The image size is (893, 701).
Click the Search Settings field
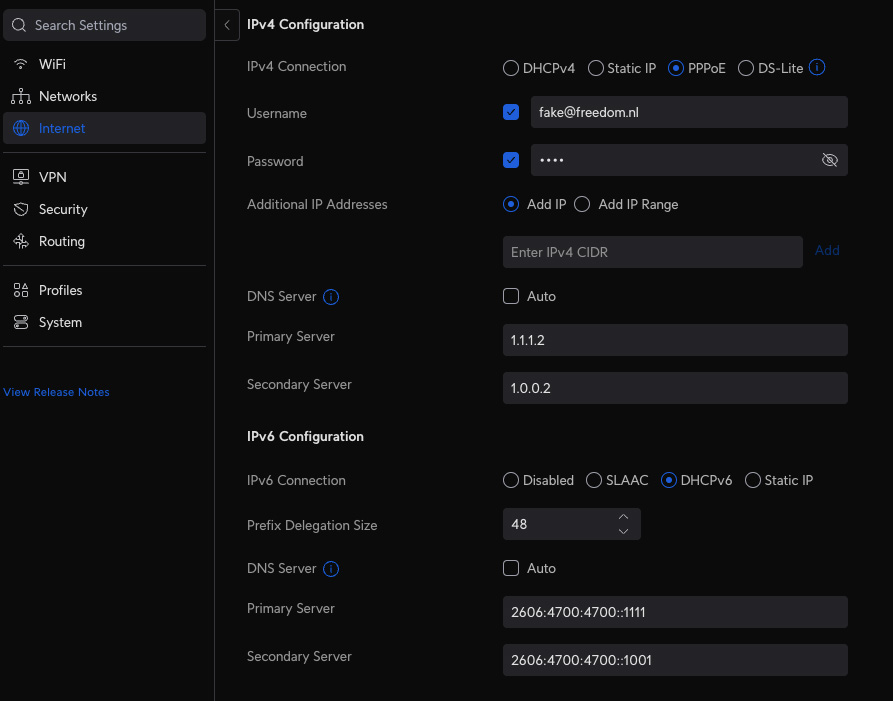click(x=104, y=25)
